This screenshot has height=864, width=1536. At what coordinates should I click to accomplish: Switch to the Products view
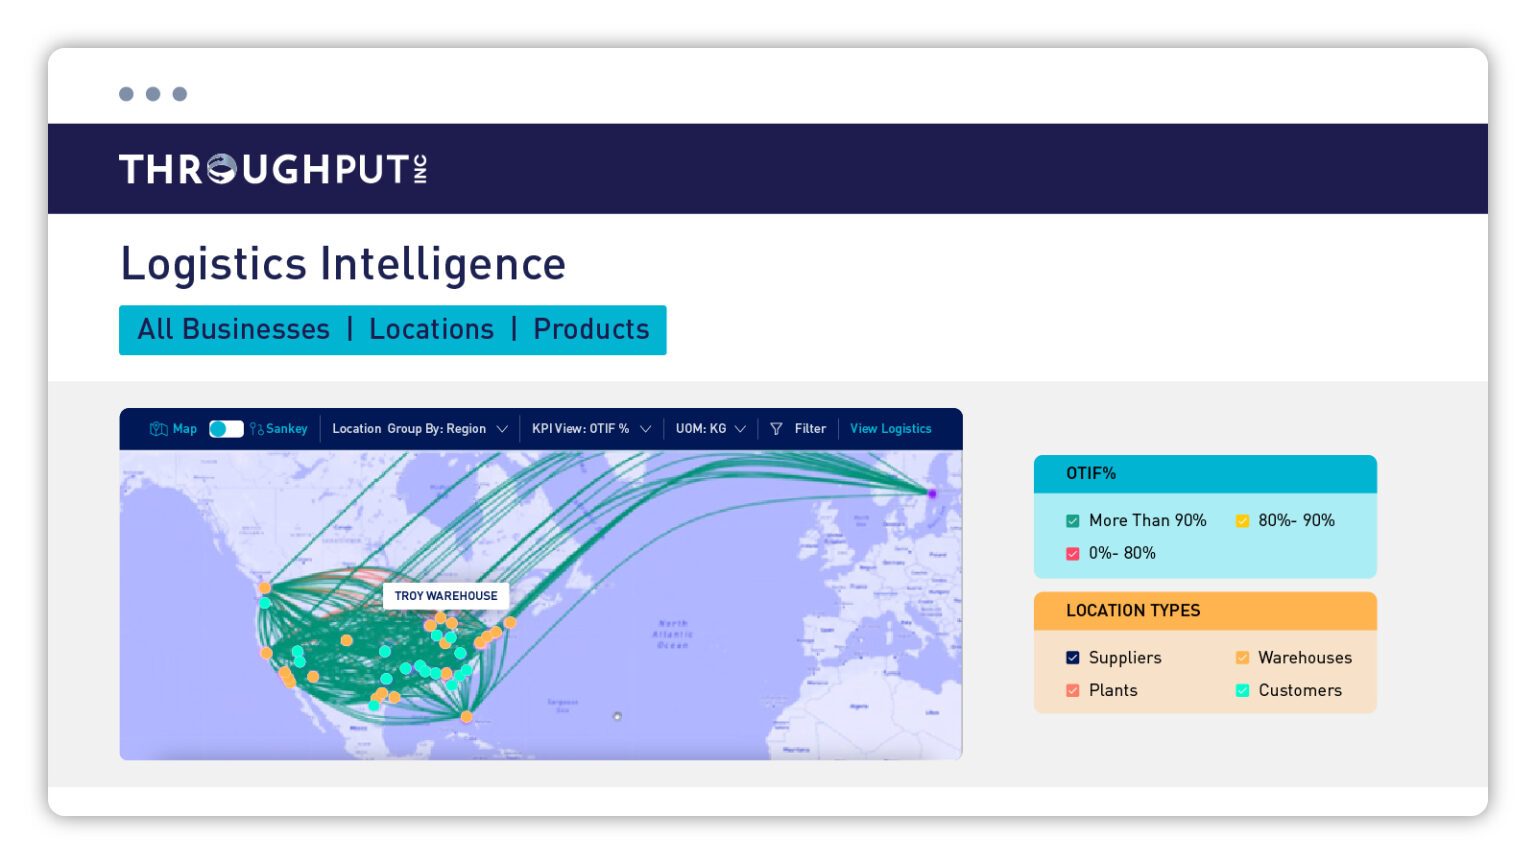point(590,329)
